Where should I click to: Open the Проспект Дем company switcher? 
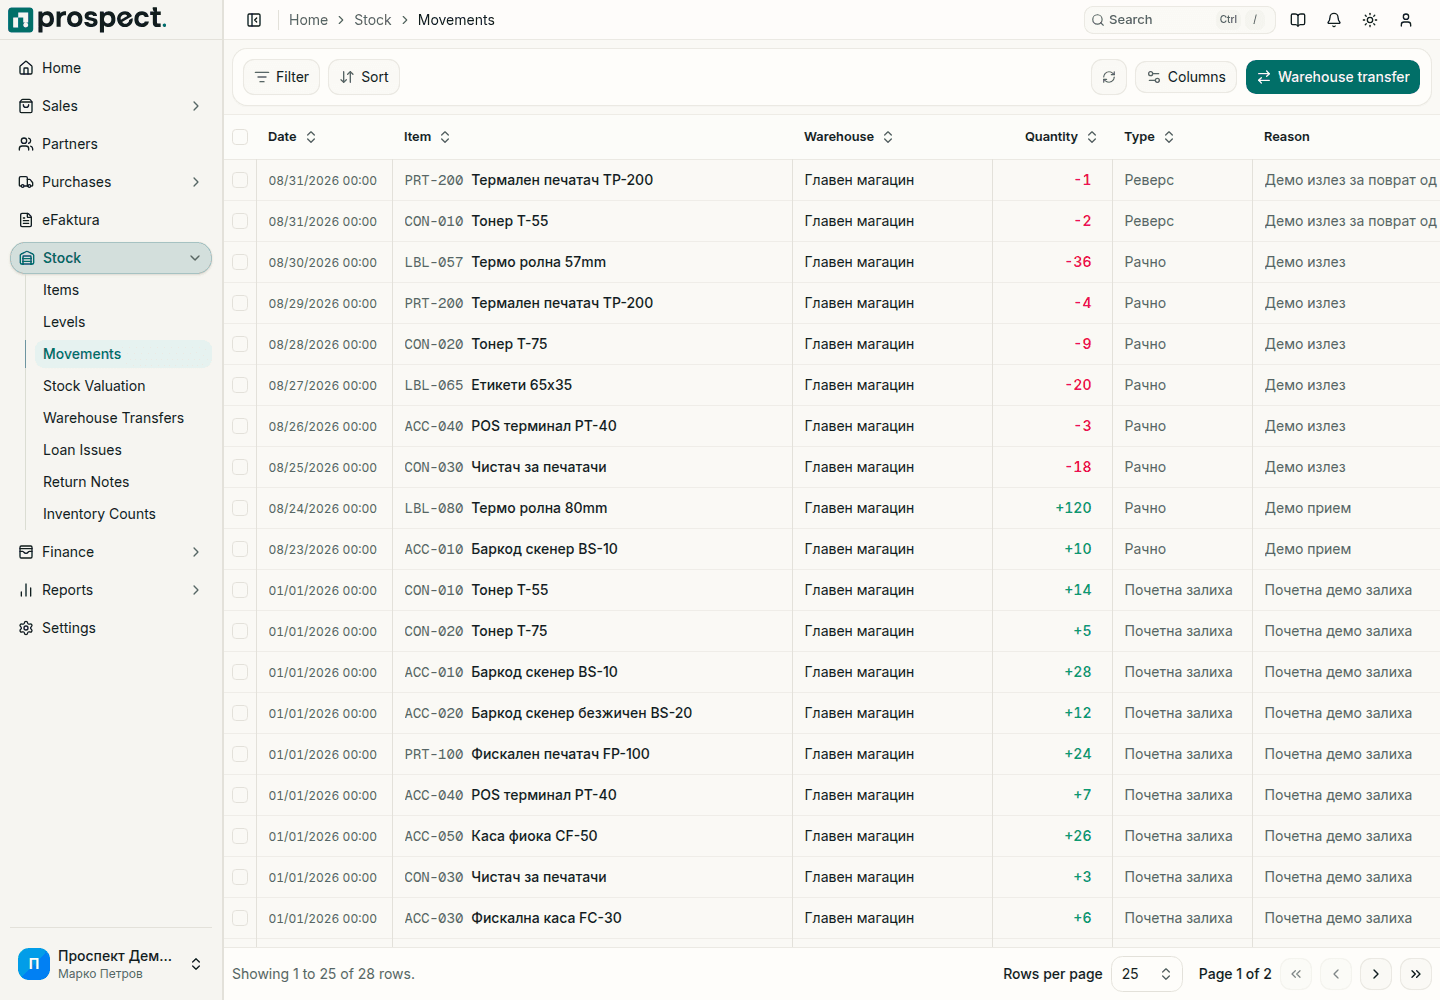111,964
